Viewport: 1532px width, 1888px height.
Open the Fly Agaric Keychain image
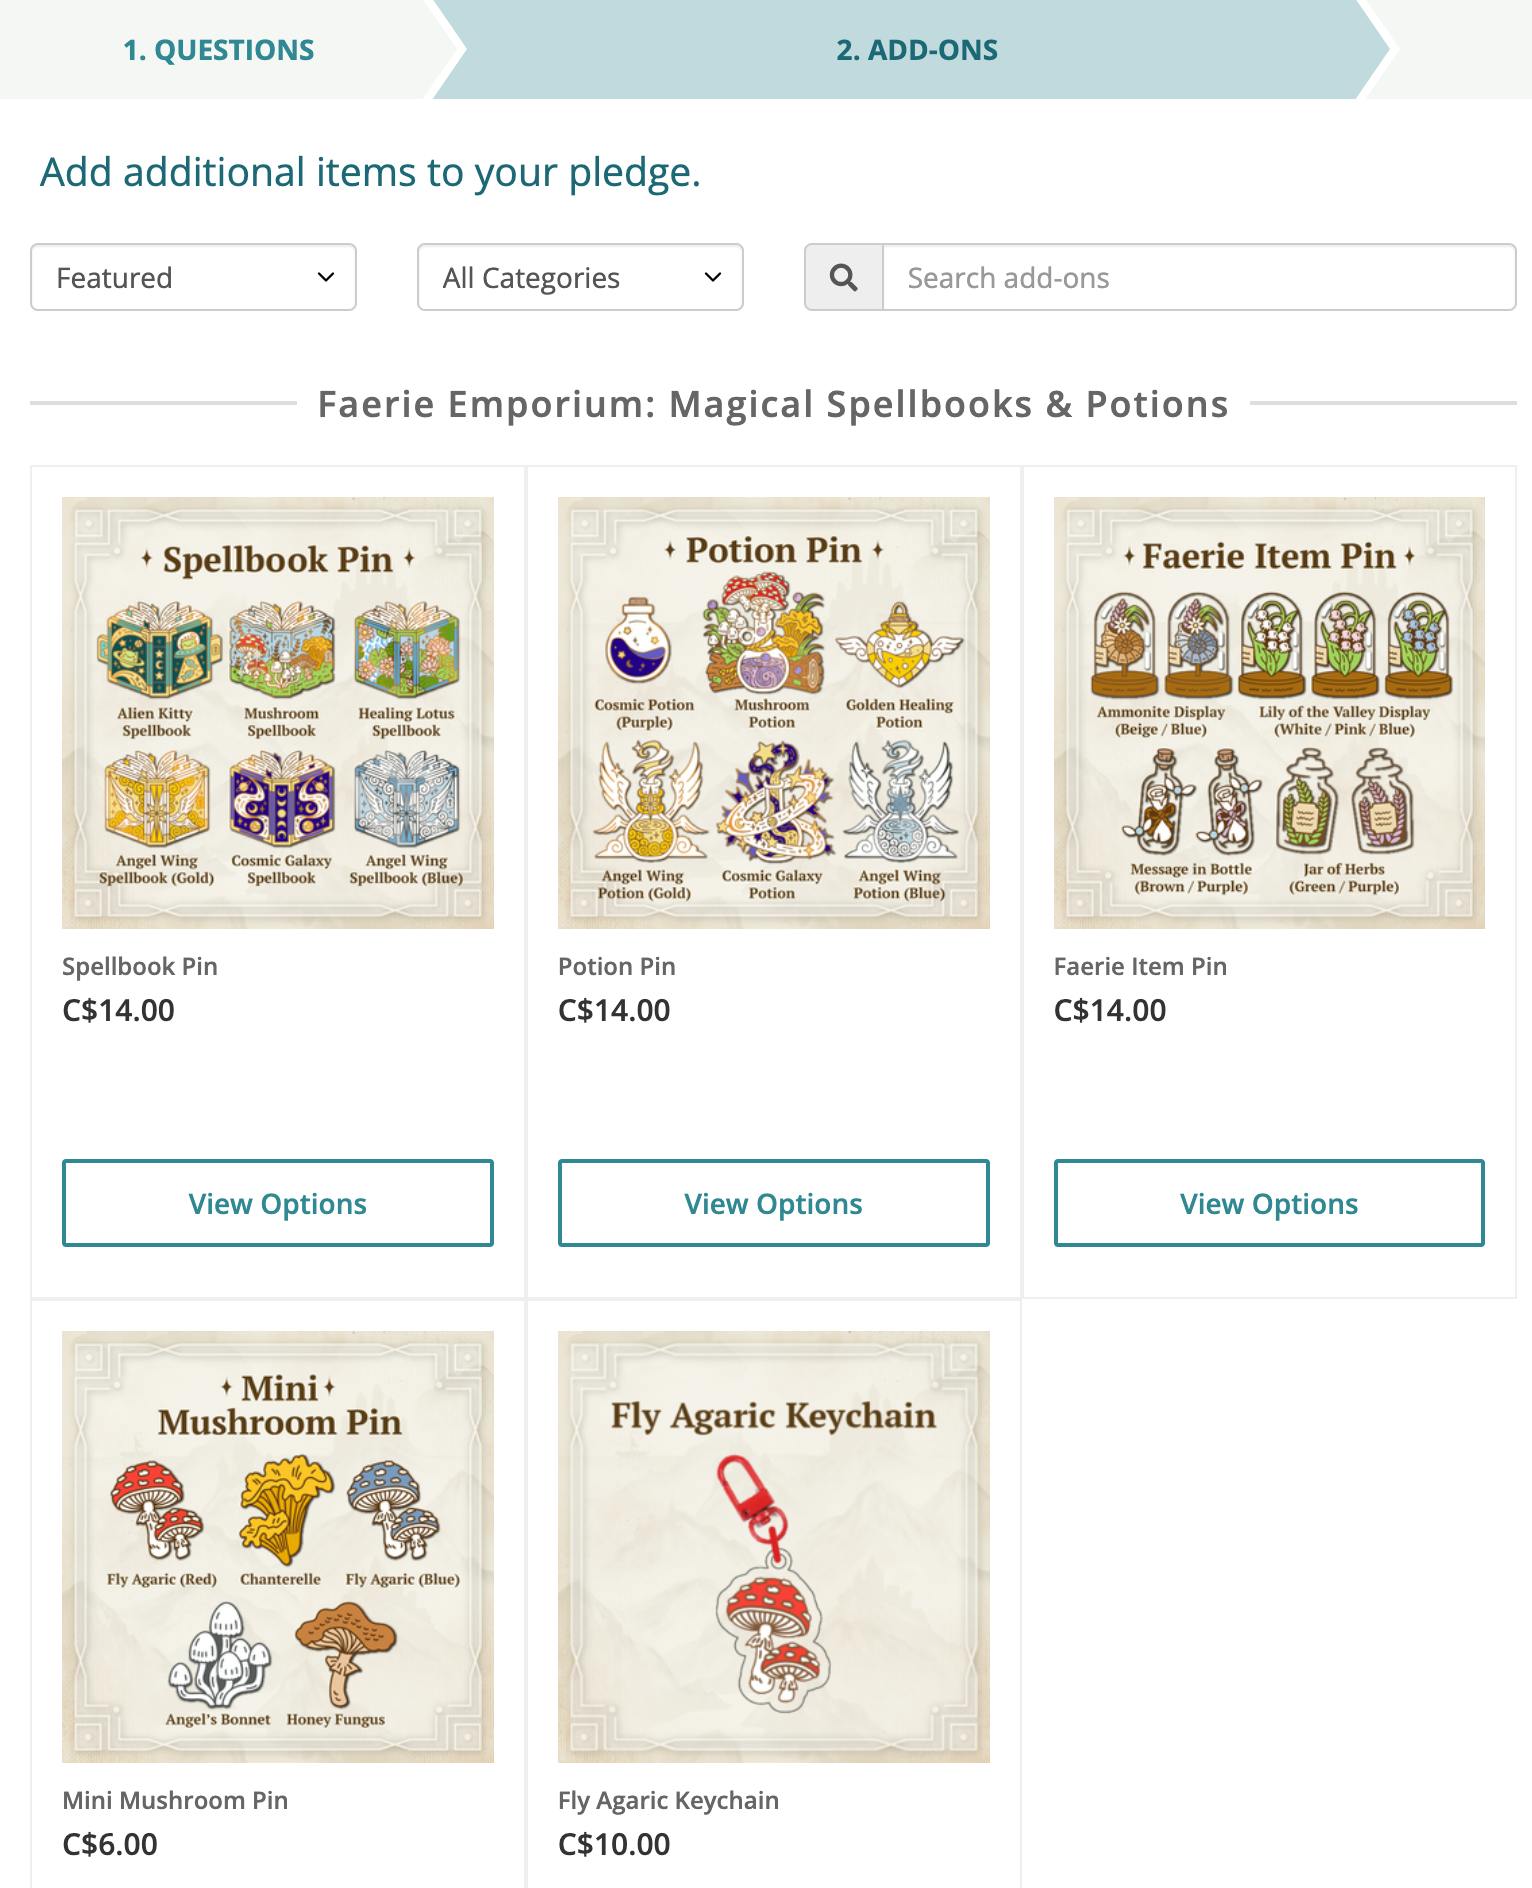tap(773, 1546)
